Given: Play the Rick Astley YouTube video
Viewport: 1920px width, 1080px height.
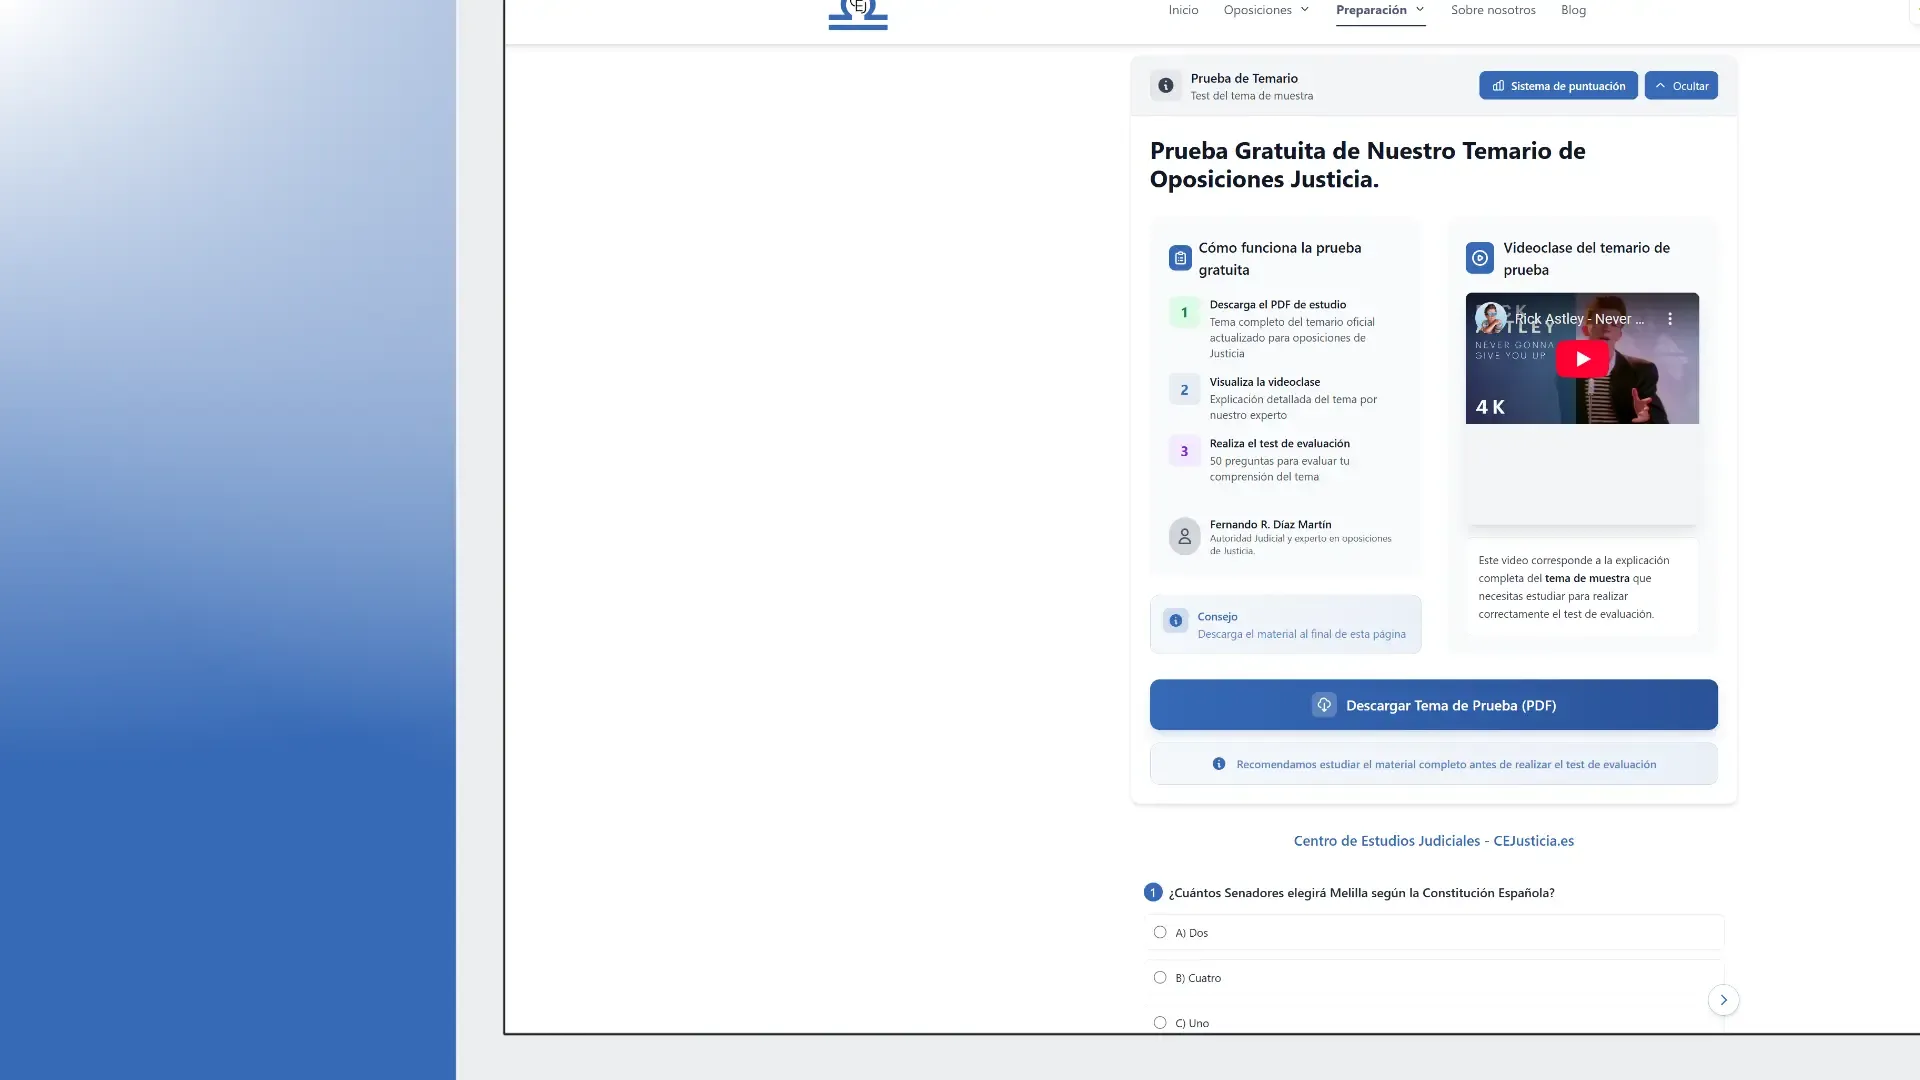Looking at the screenshot, I should click(1583, 358).
